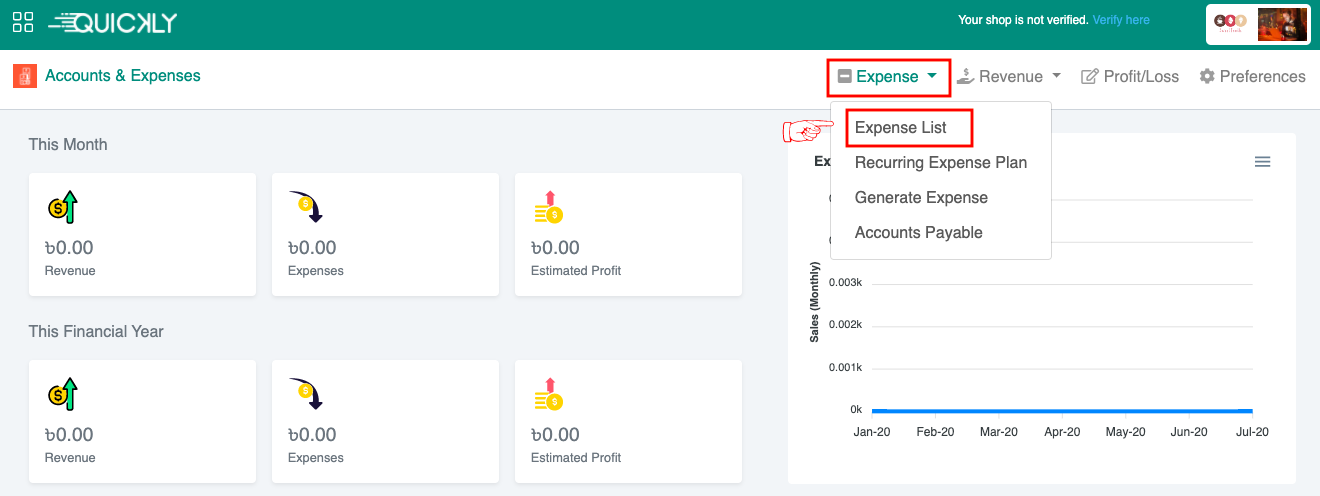The height and width of the screenshot is (496, 1320).
Task: Collapse the Expense dropdown
Action: (887, 77)
